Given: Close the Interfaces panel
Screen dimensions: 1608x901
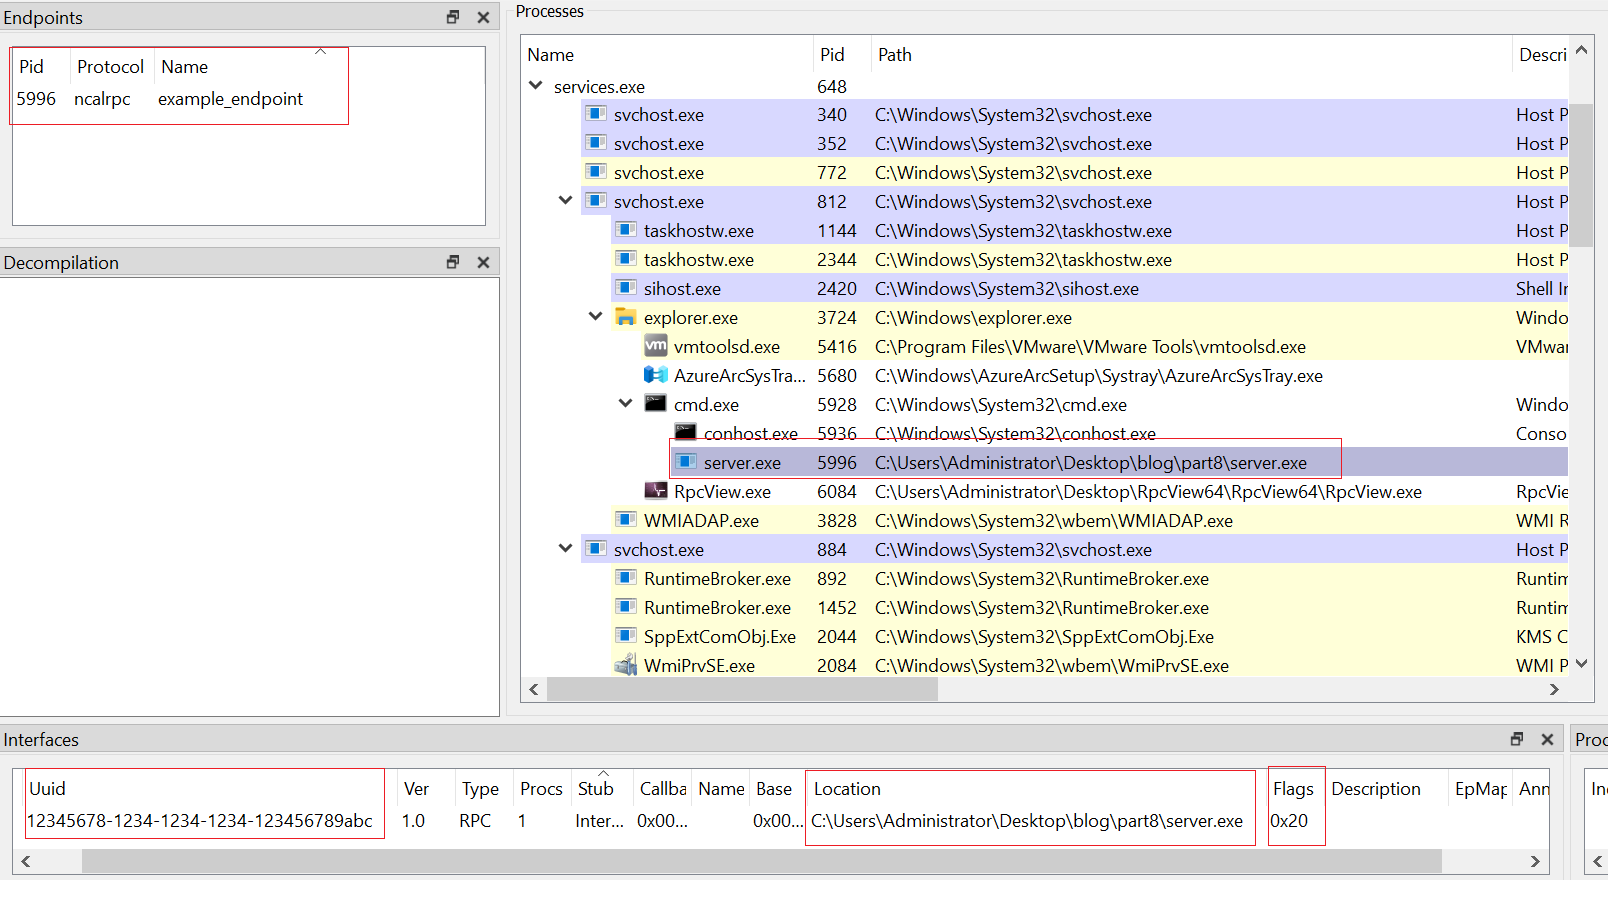Looking at the screenshot, I should click(1547, 739).
